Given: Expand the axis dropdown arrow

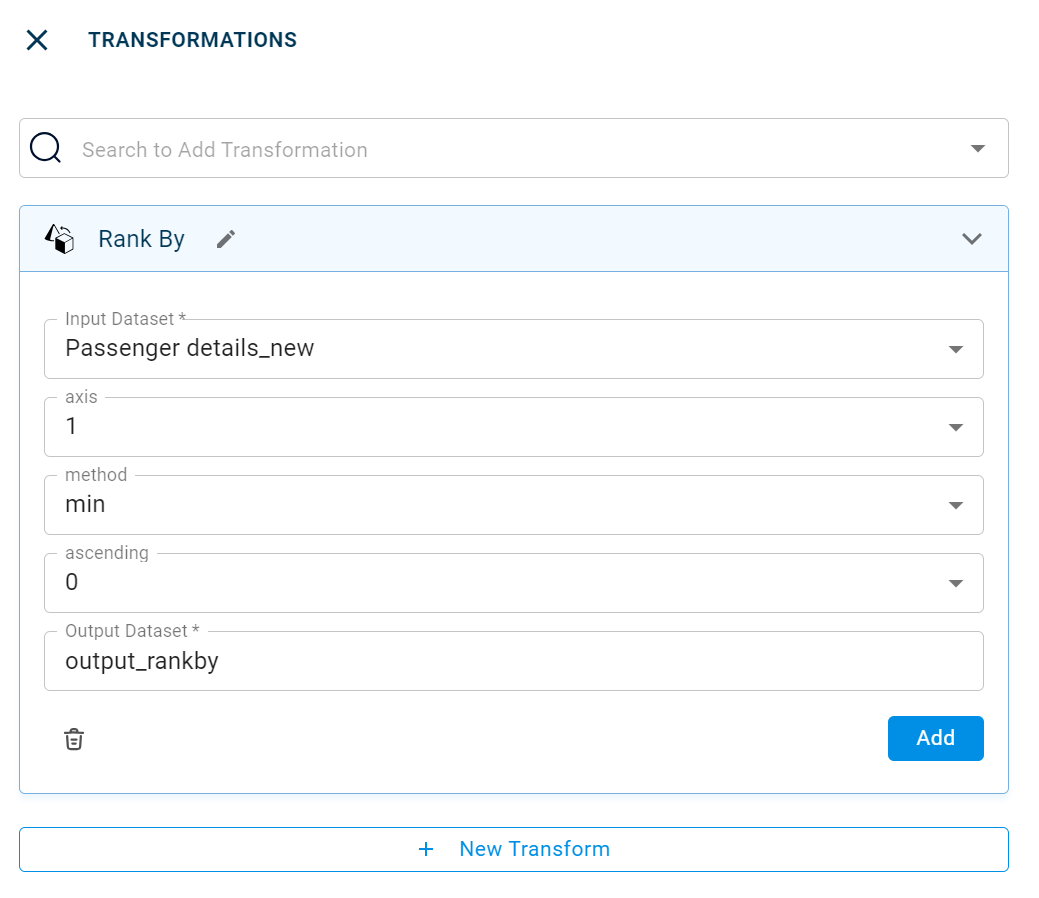Looking at the screenshot, I should pos(955,427).
